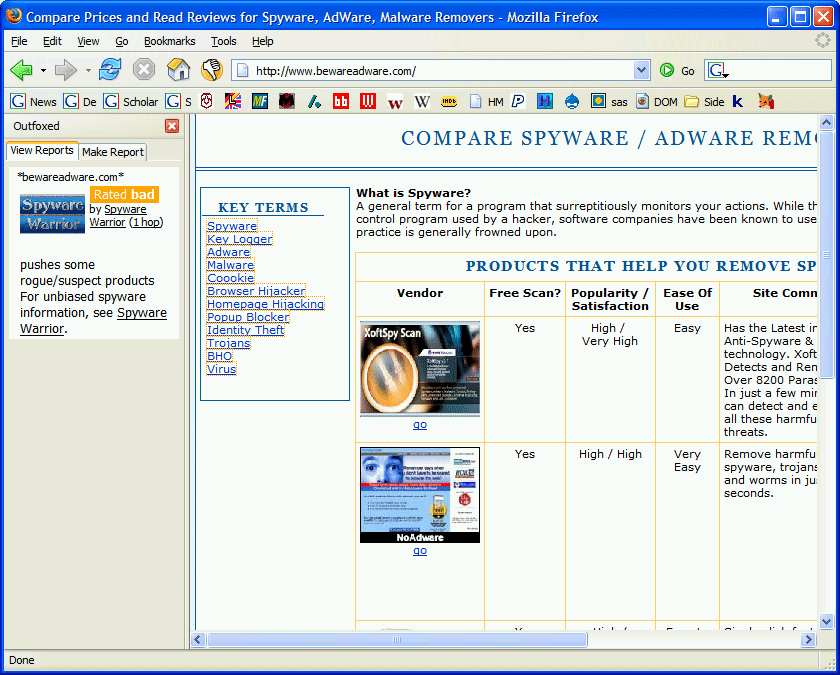Click the Key Logger key term link

click(239, 239)
